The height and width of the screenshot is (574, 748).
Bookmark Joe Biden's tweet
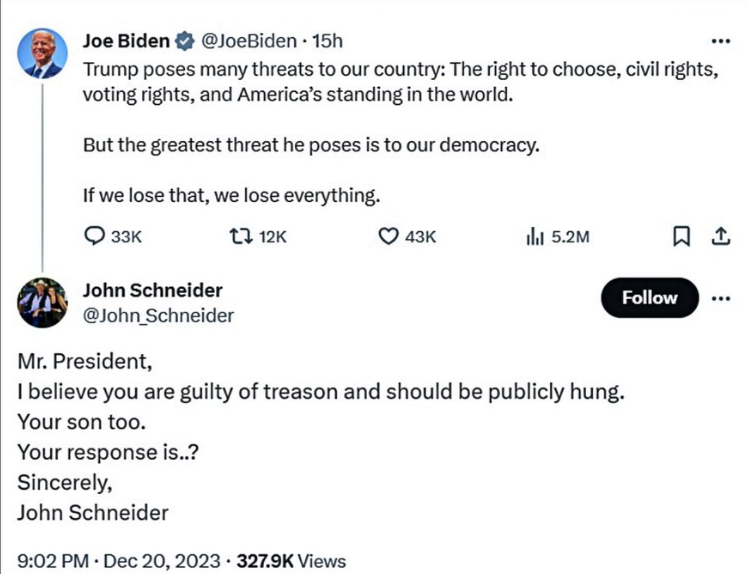click(681, 236)
